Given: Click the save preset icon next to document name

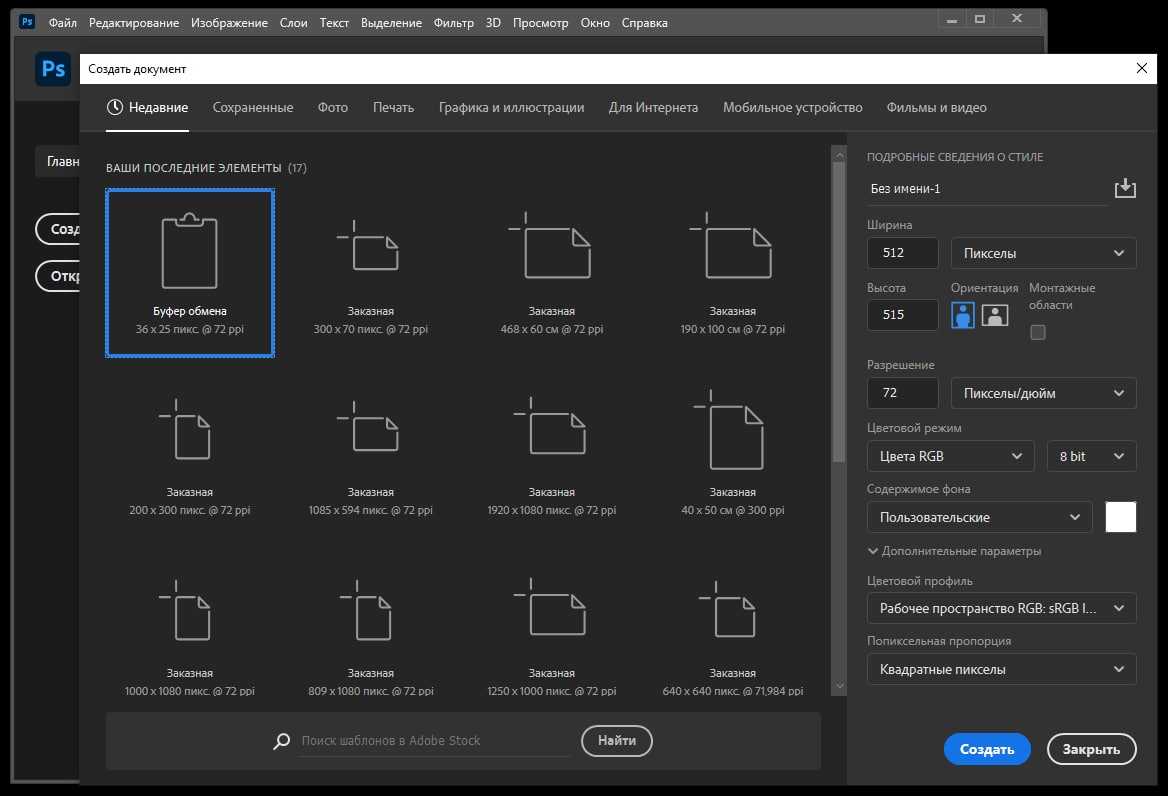Looking at the screenshot, I should [x=1125, y=188].
